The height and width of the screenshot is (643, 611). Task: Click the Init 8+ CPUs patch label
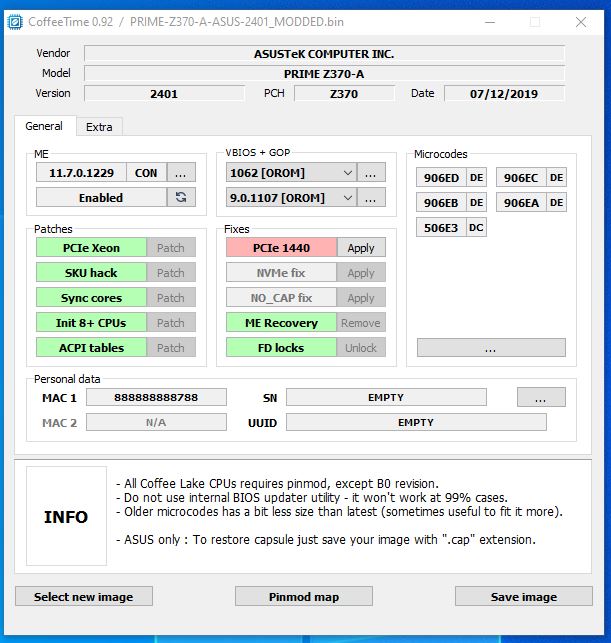pyautogui.click(x=91, y=323)
